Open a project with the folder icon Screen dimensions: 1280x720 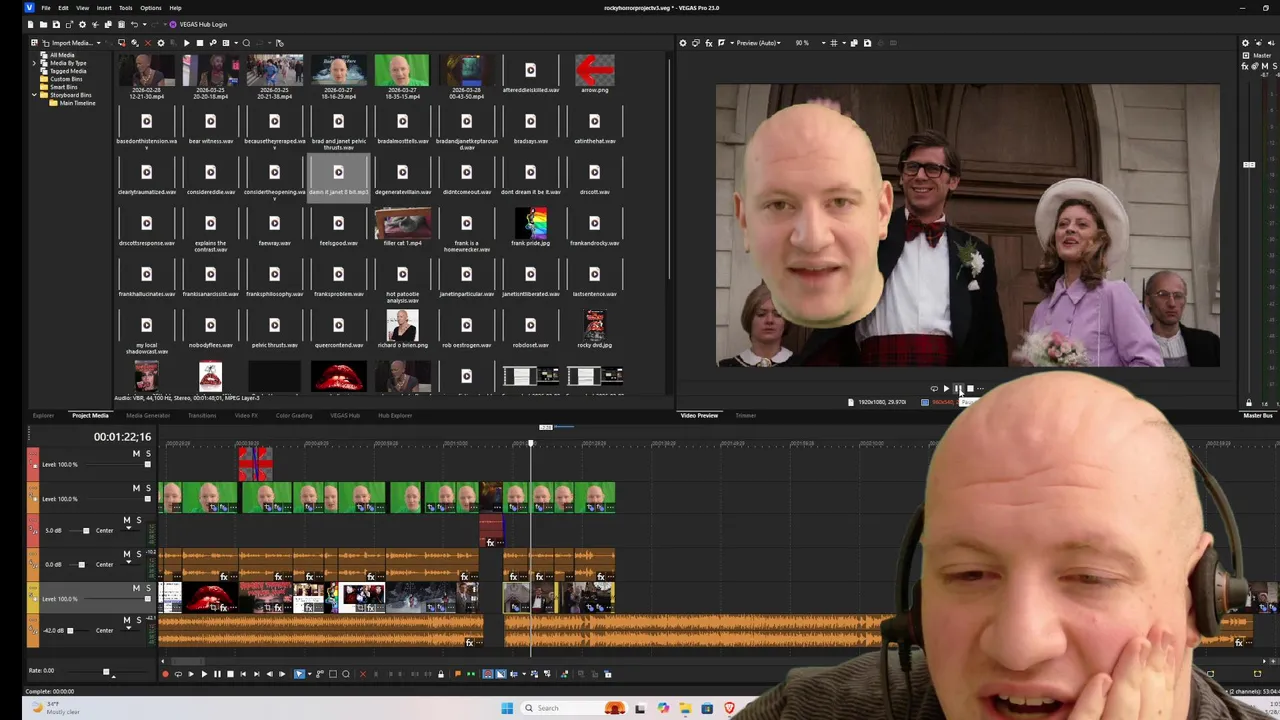[43, 24]
